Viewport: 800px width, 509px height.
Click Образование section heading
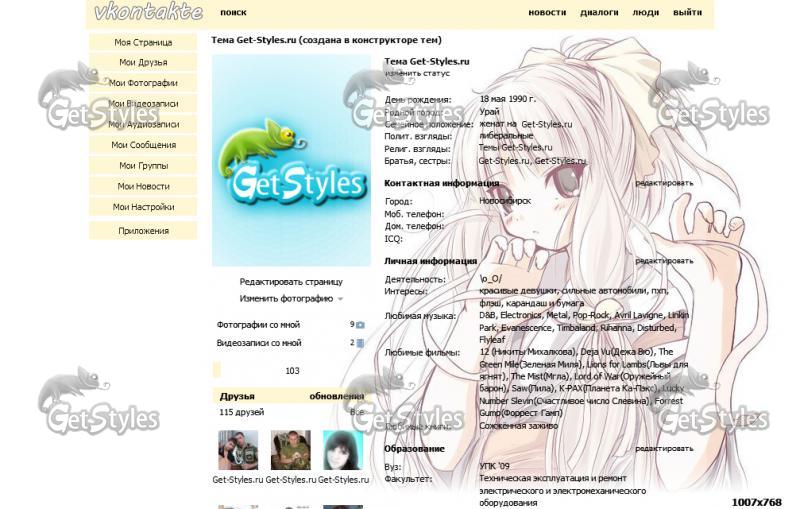(x=414, y=449)
